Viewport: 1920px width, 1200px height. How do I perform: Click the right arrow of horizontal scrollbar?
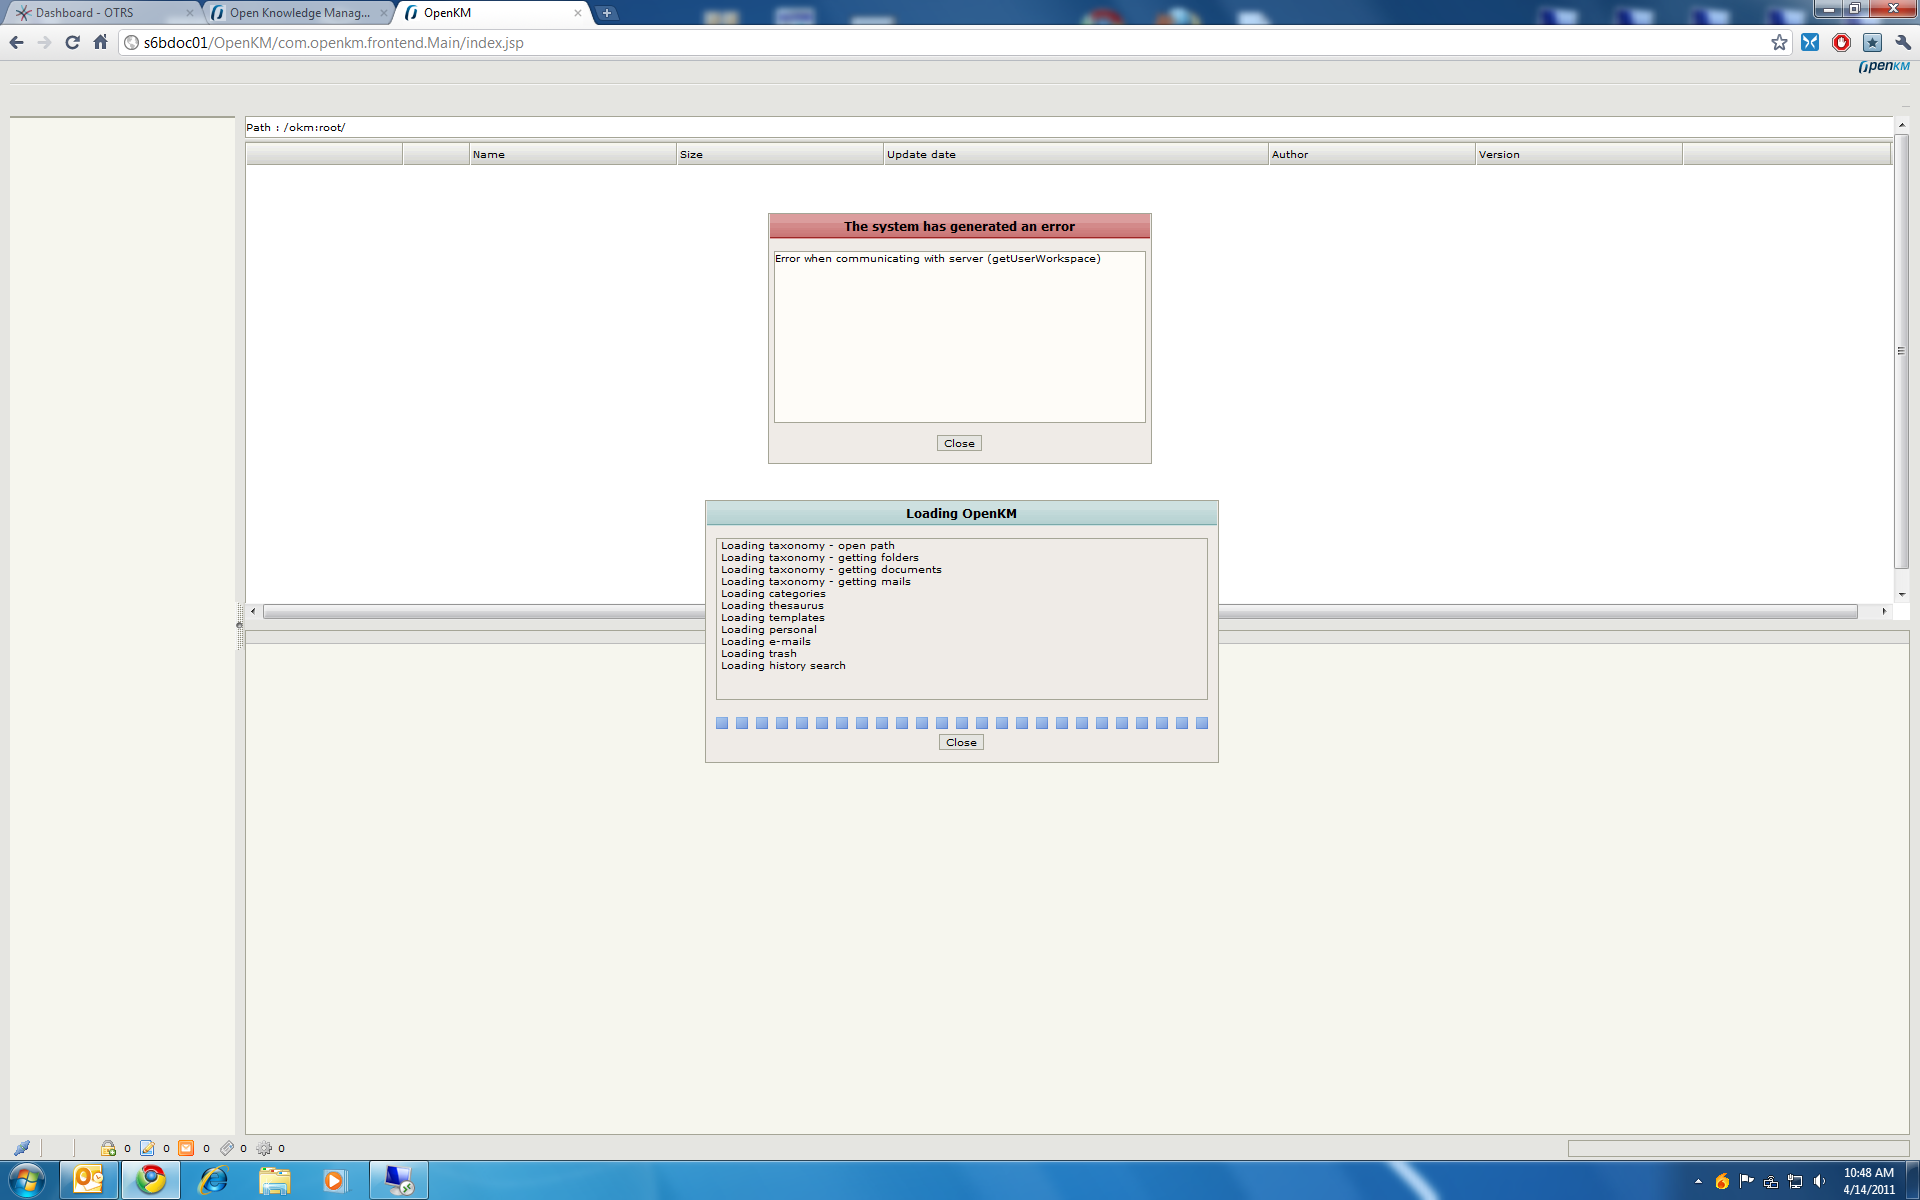pyautogui.click(x=1884, y=611)
